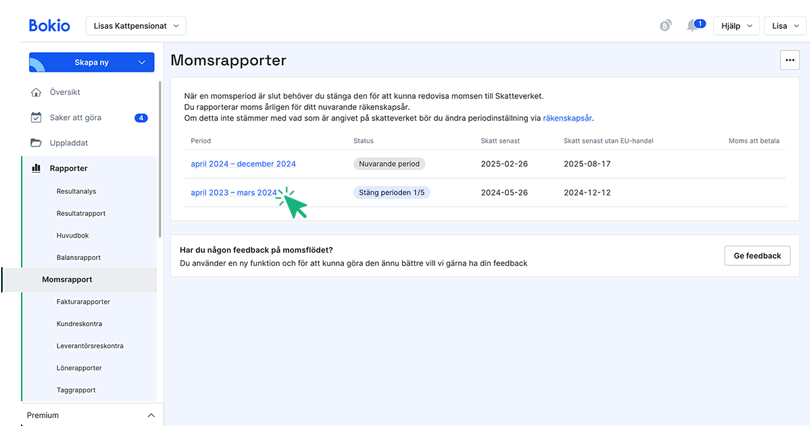Open the april 2024 – december 2024 period
The height and width of the screenshot is (426, 810).
coord(243,163)
